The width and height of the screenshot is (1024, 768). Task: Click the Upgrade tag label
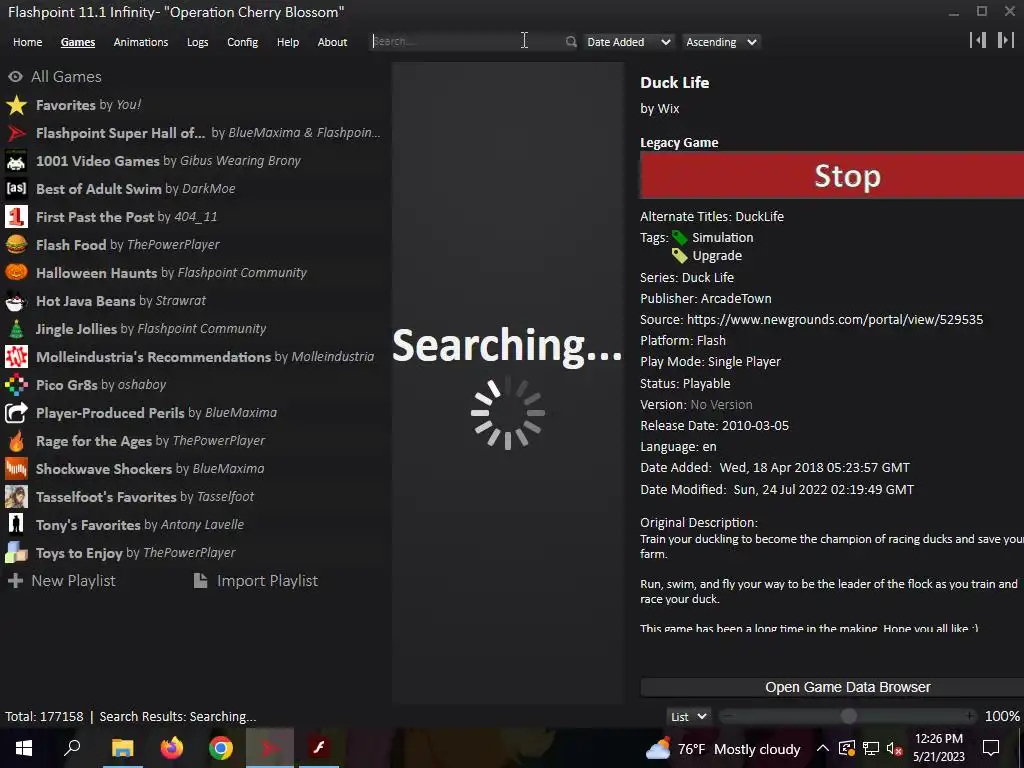(717, 256)
